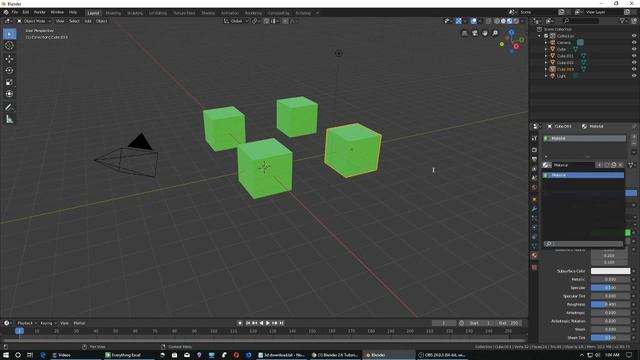The image size is (640, 360).
Task: Collapse the Collection tree in outliner
Action: [x=540, y=36]
